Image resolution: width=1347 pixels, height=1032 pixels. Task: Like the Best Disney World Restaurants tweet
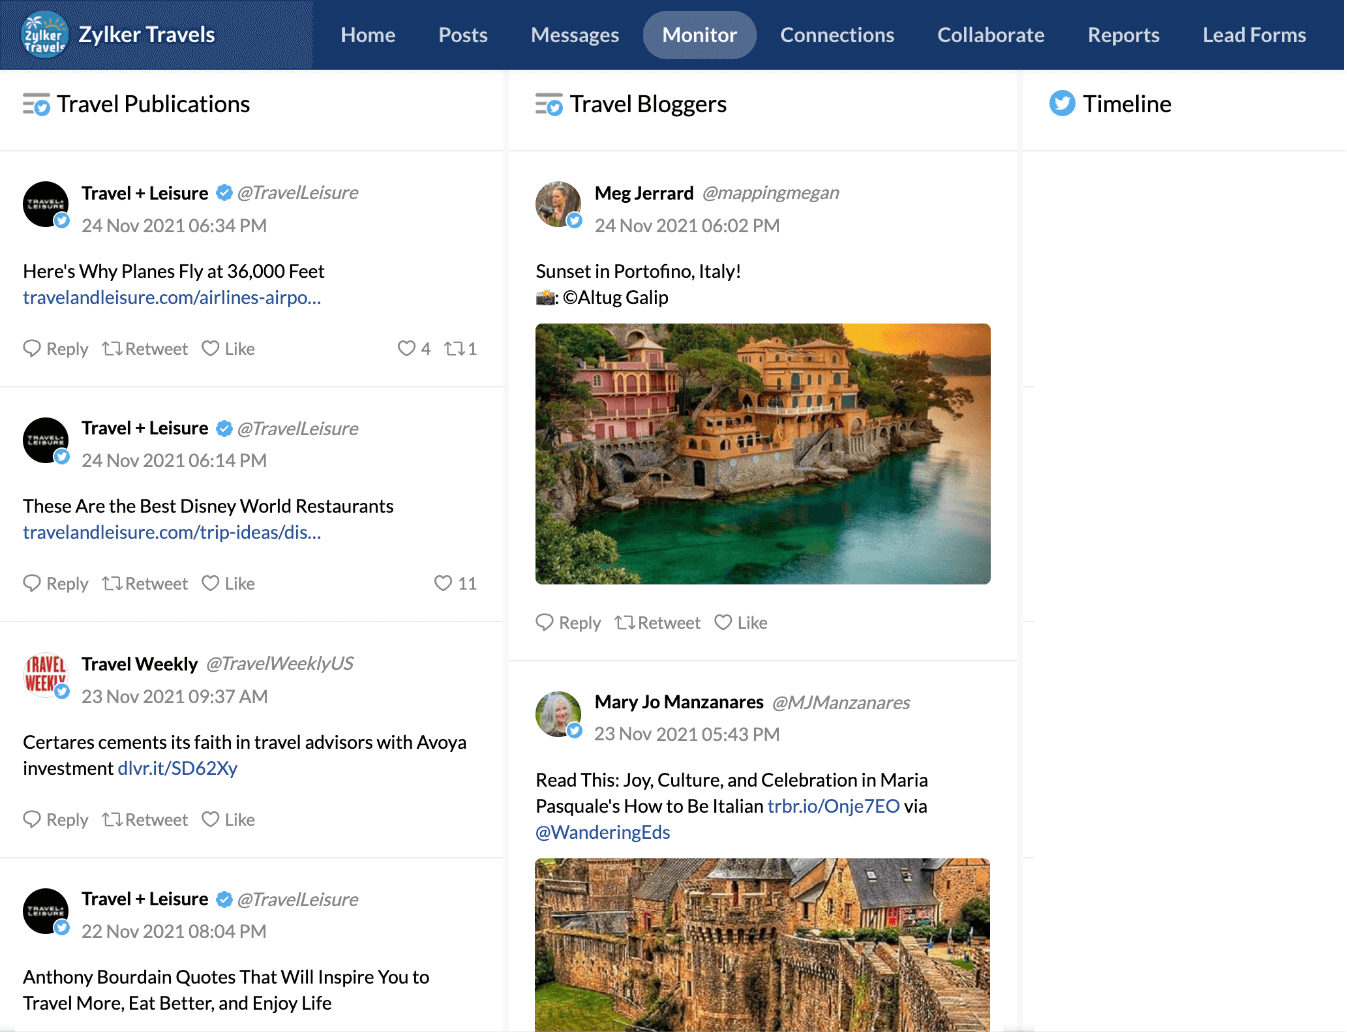click(229, 583)
